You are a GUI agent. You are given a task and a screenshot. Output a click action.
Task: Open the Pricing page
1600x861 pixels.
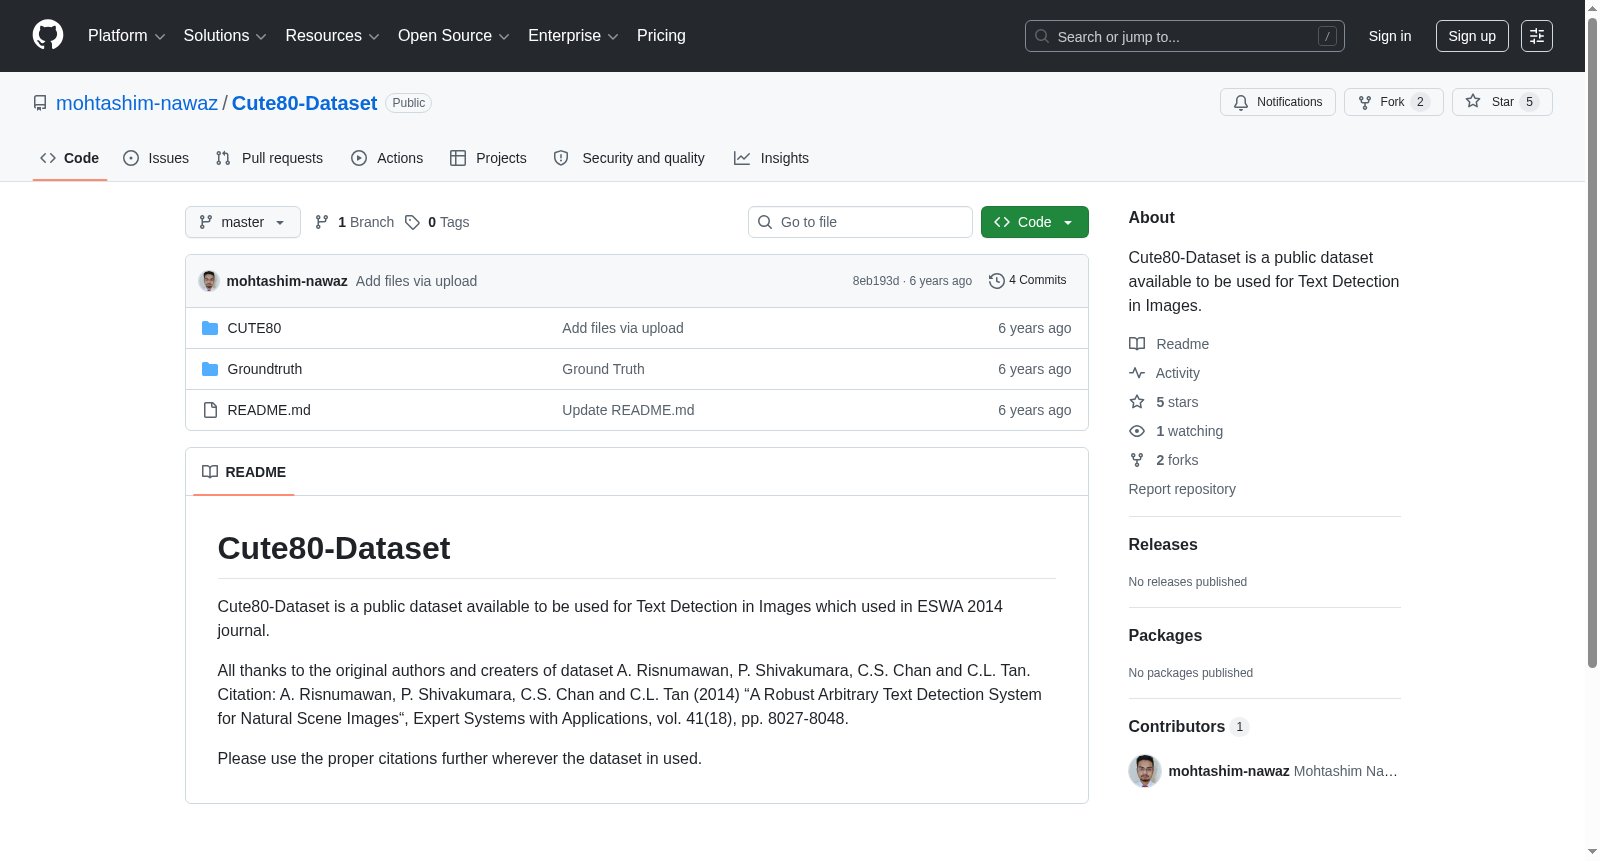661,36
